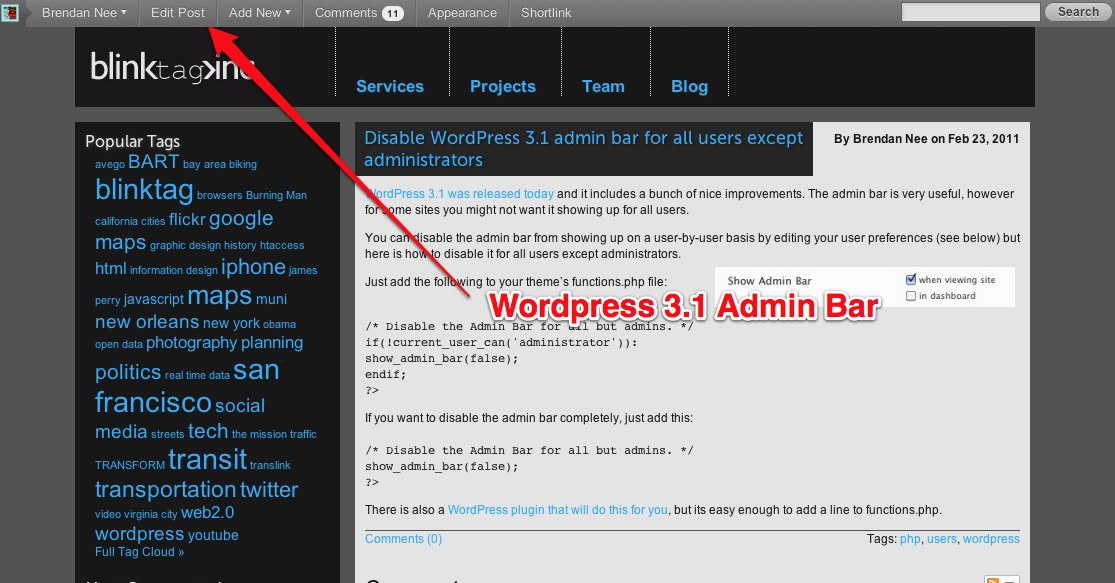Select the users tag below the post
The height and width of the screenshot is (583, 1115).
point(941,539)
